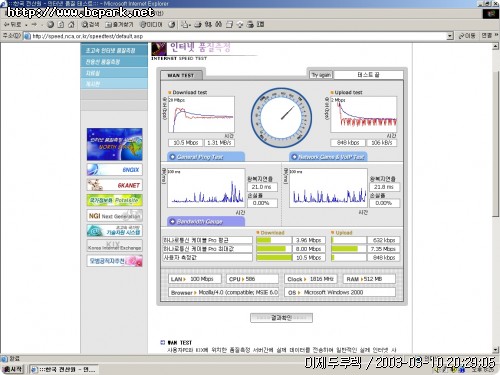Image resolution: width=500 pixels, height=375 pixels.
Task: Click the General Ping Test label
Action: [x=206, y=157]
